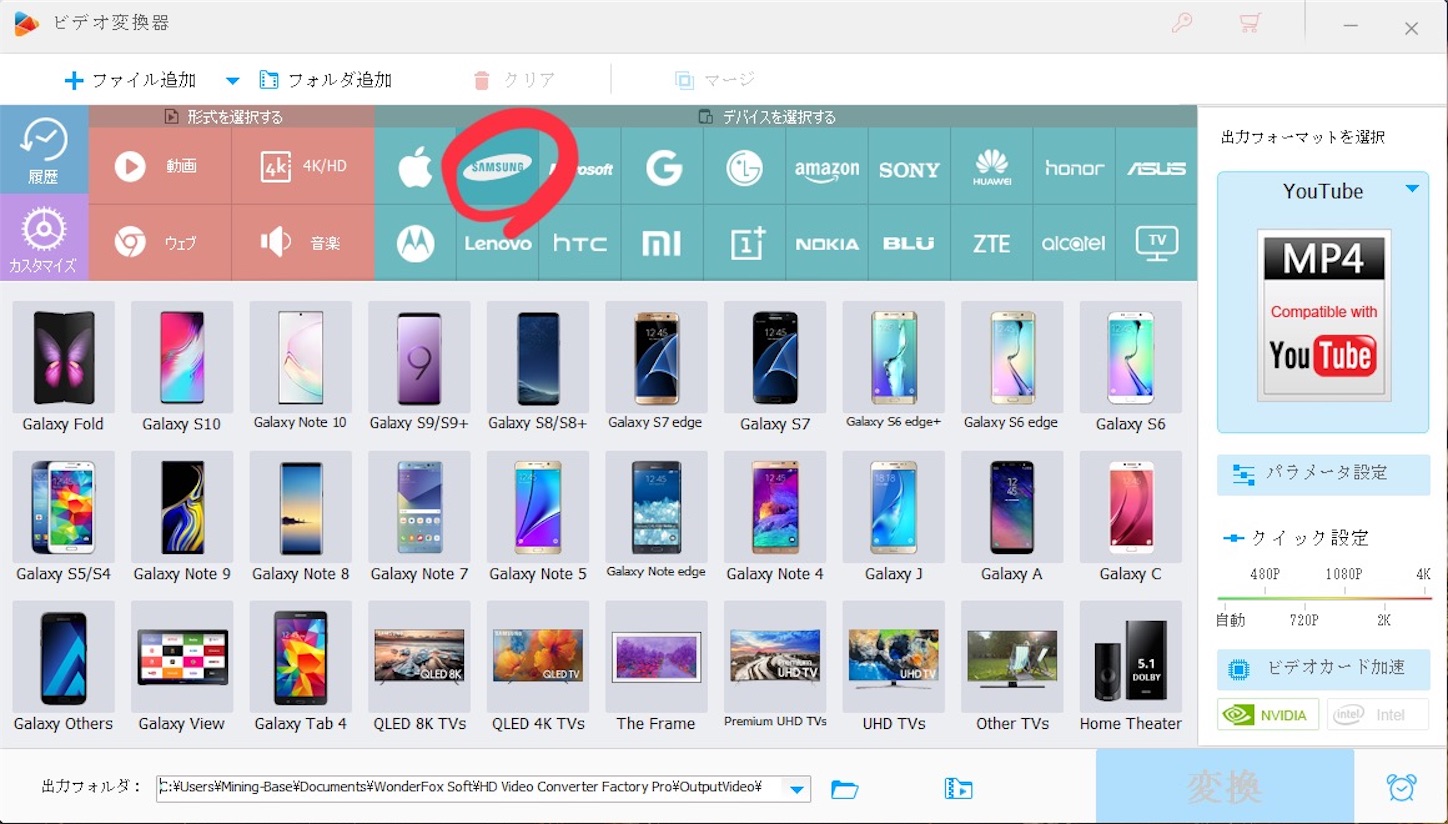Select the NOKIA brand logo
1448x824 pixels.
tap(827, 243)
